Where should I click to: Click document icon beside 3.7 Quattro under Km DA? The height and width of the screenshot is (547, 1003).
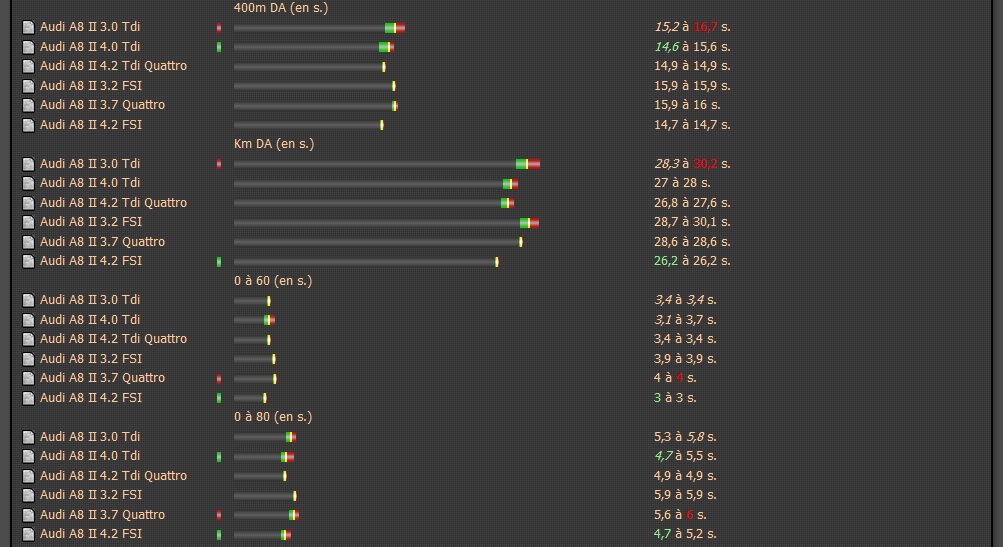coord(28,242)
